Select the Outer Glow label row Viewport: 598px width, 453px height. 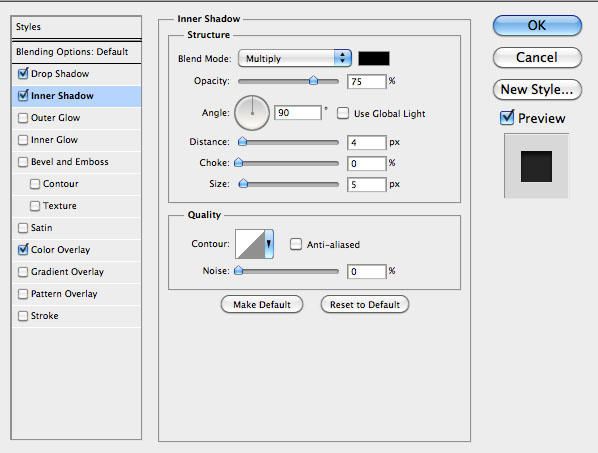(76, 118)
